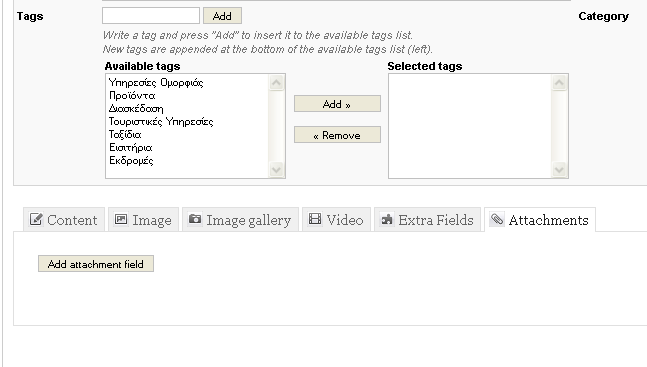Click the Add button beside the Tags field
Viewport: 647px width, 367px height.
pos(222,16)
